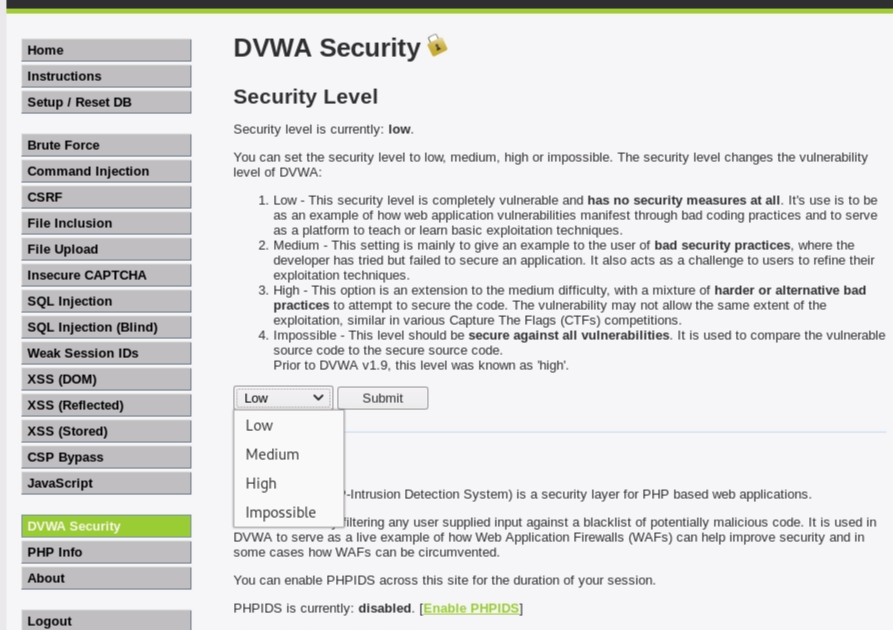
Task: Choose High from the dropdown list
Action: 288,484
